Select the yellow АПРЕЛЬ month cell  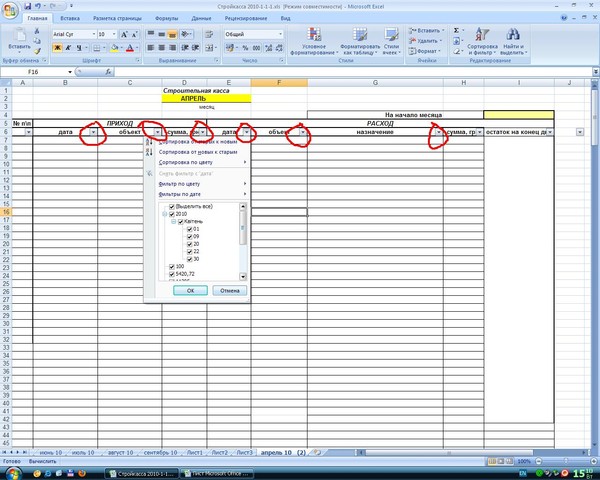click(x=206, y=98)
